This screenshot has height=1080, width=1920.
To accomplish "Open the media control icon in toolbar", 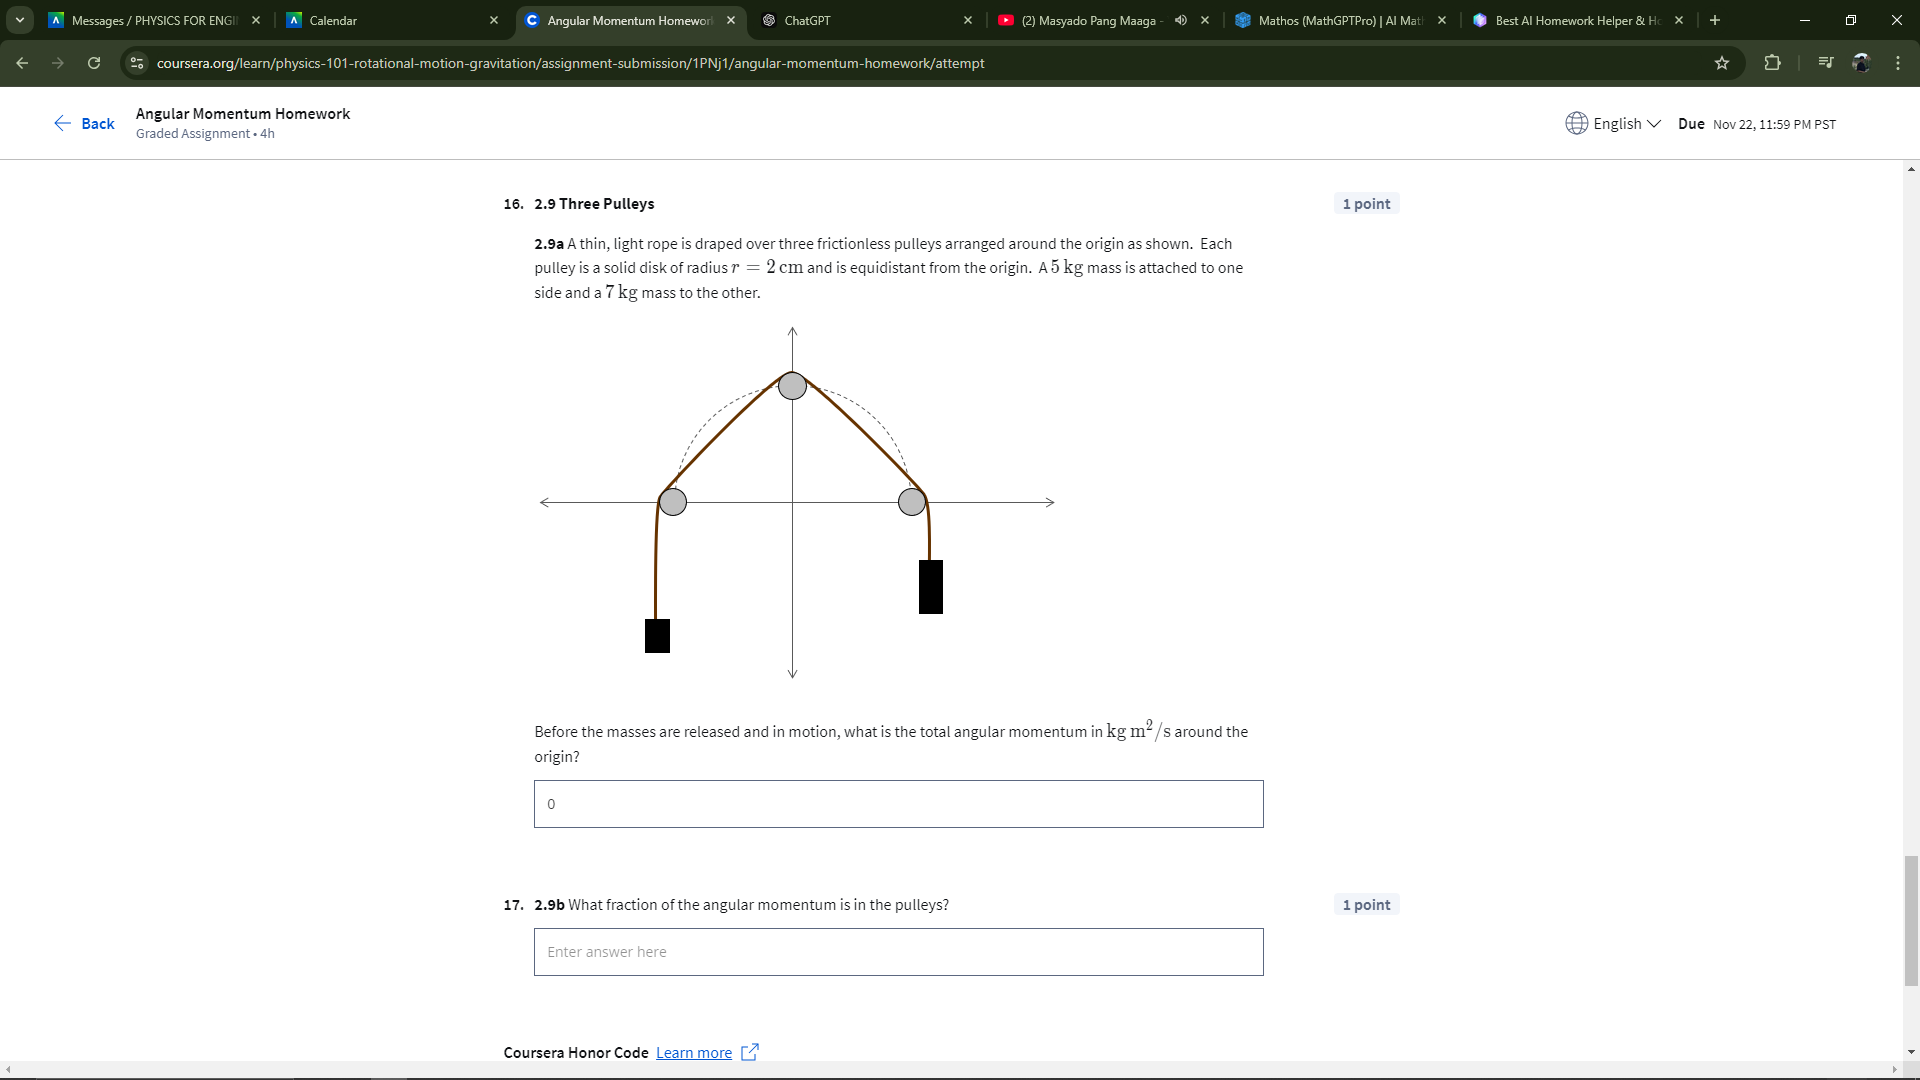I will (1826, 63).
